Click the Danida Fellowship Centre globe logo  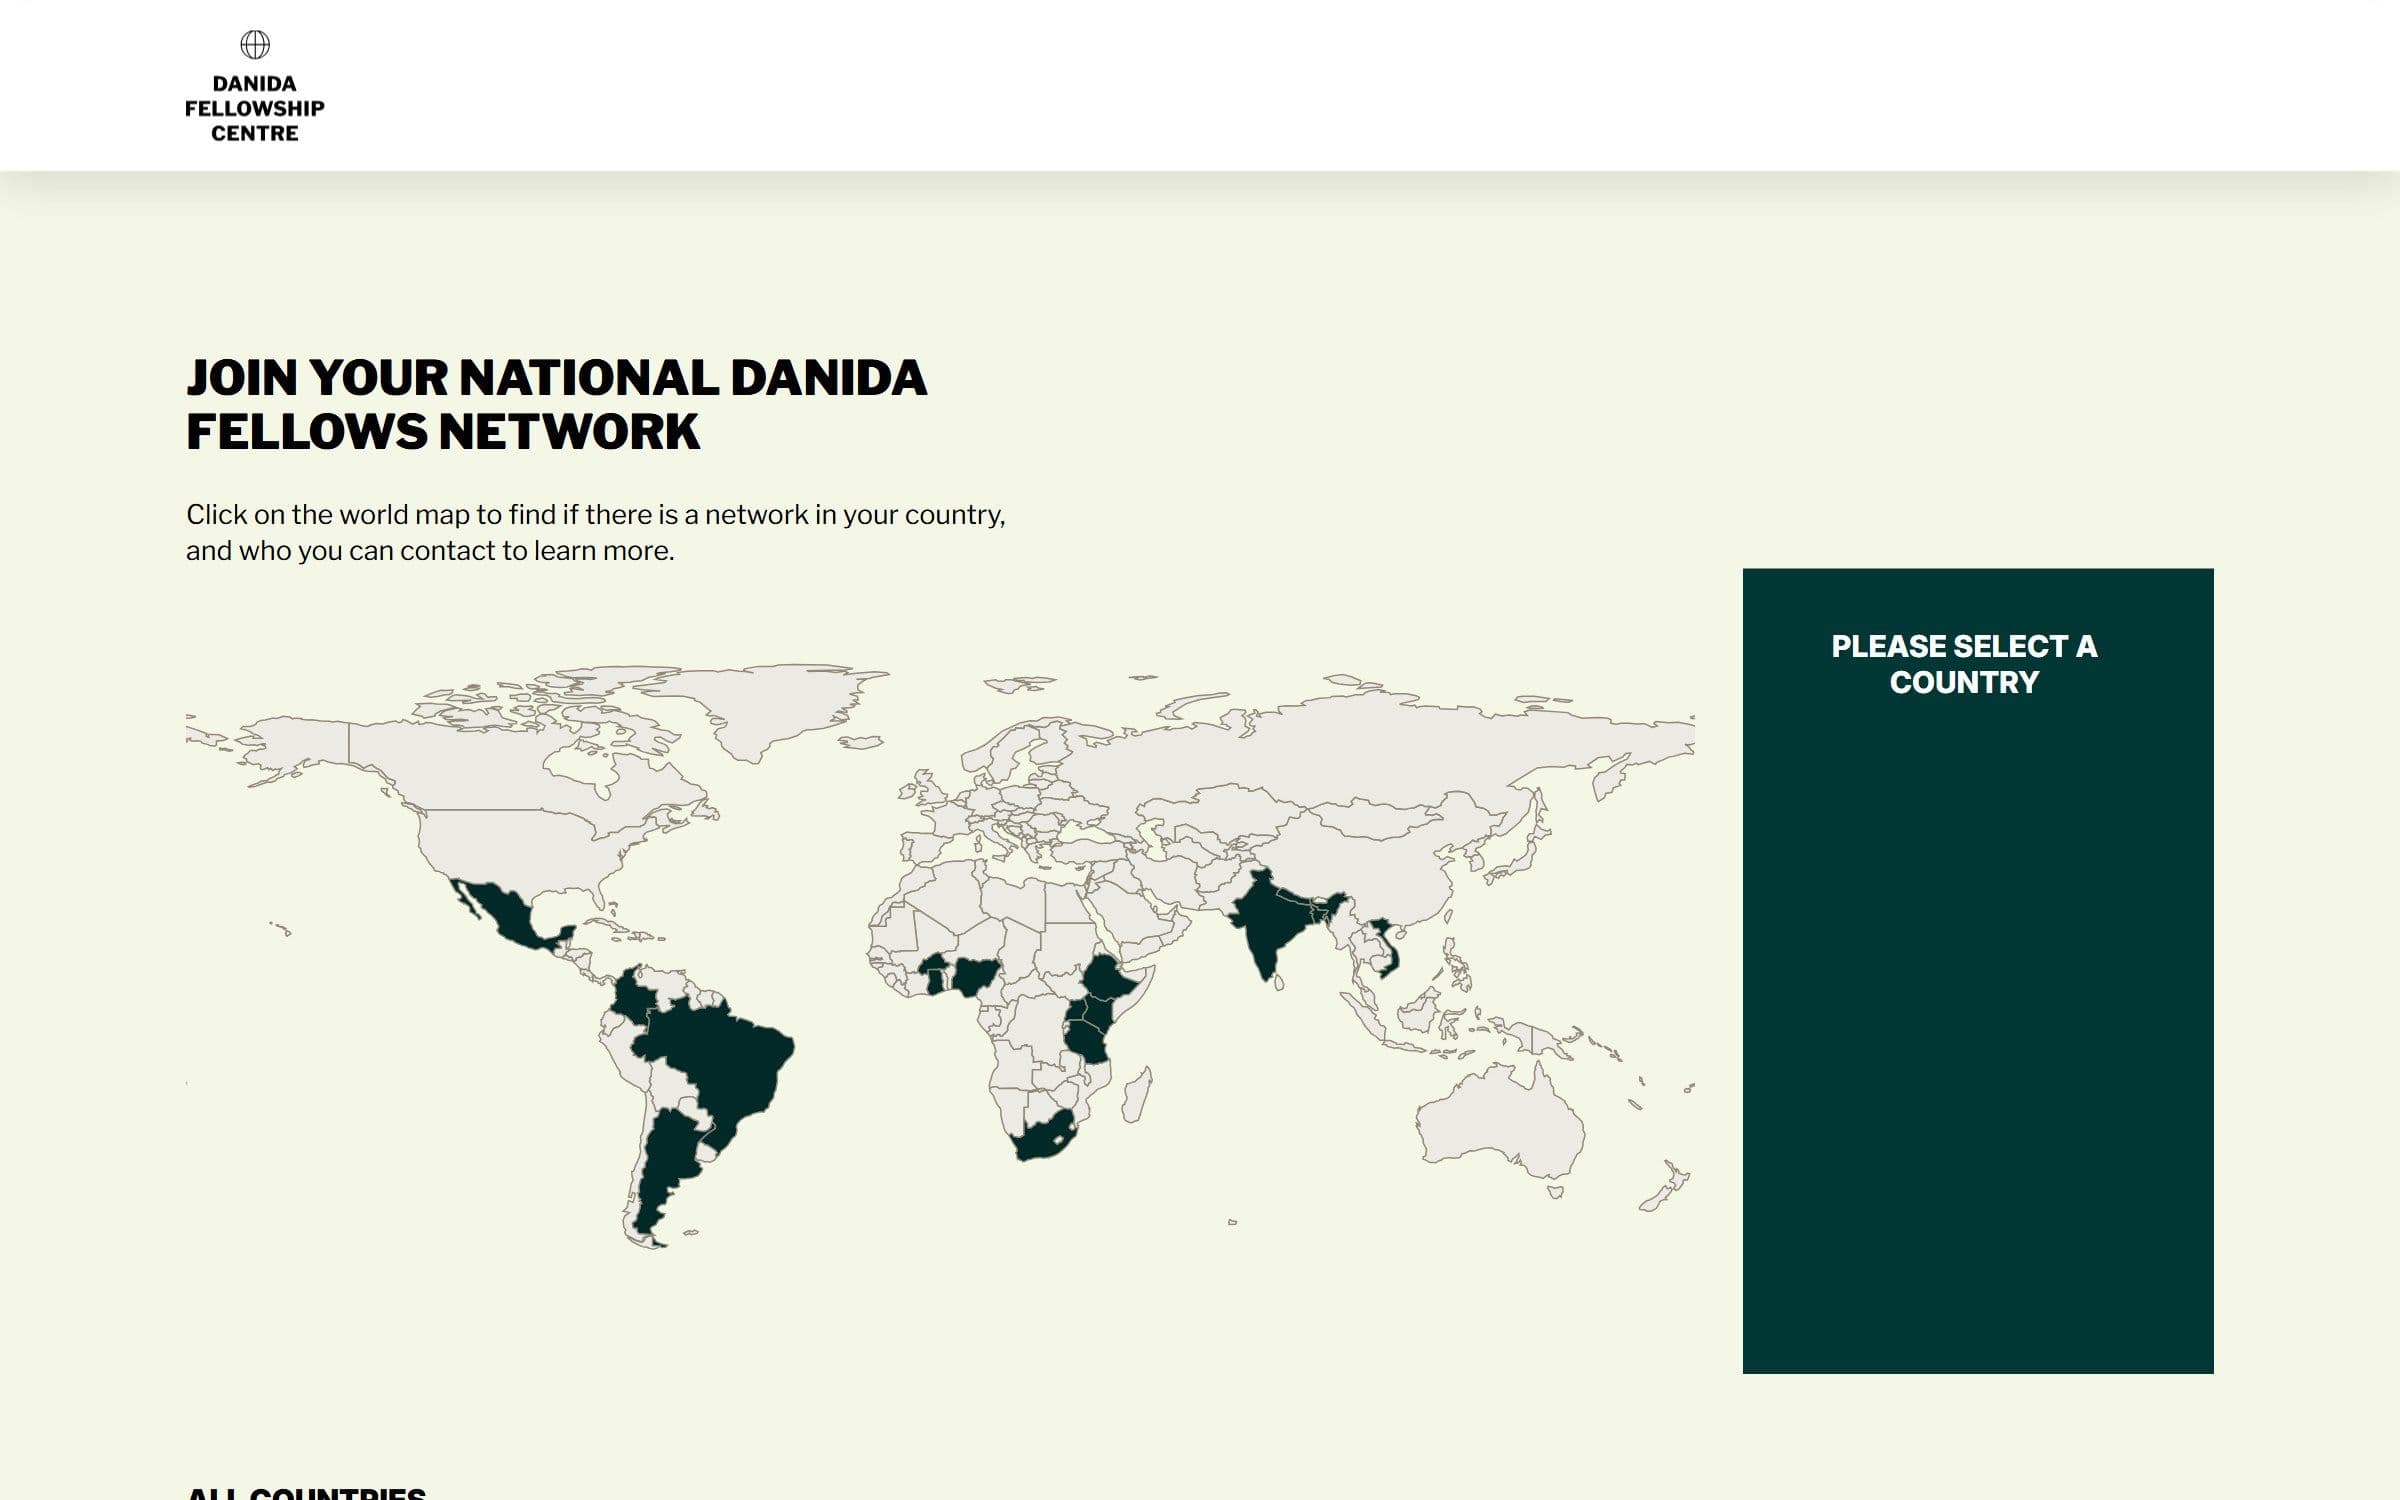coord(255,44)
